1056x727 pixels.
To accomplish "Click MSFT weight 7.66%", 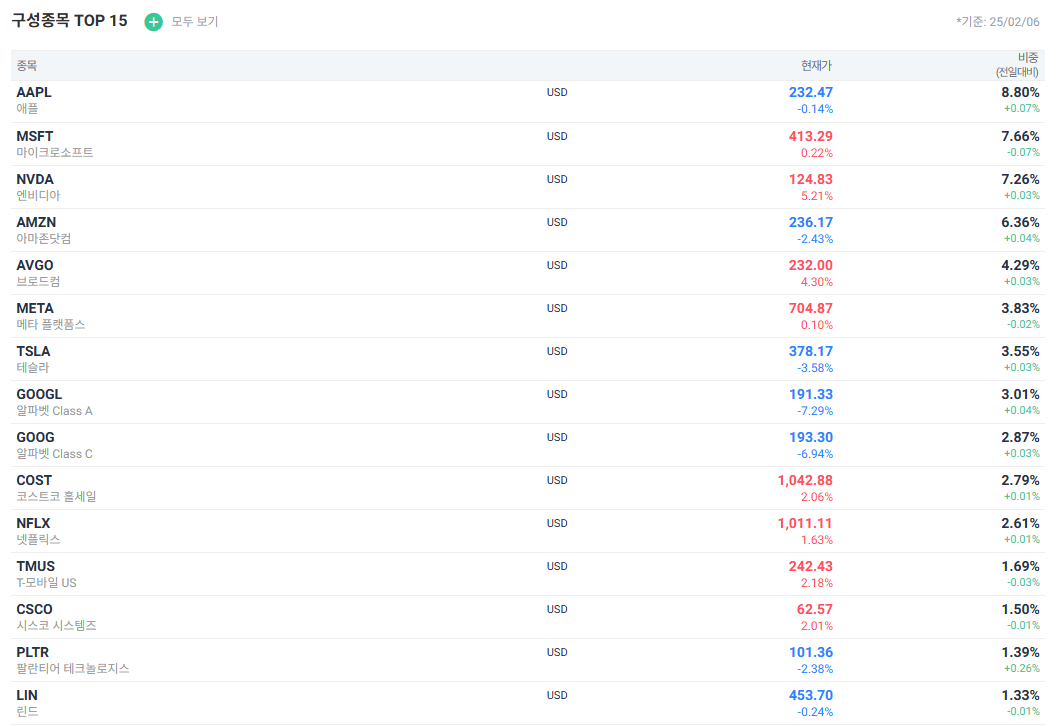I will coord(1020,136).
